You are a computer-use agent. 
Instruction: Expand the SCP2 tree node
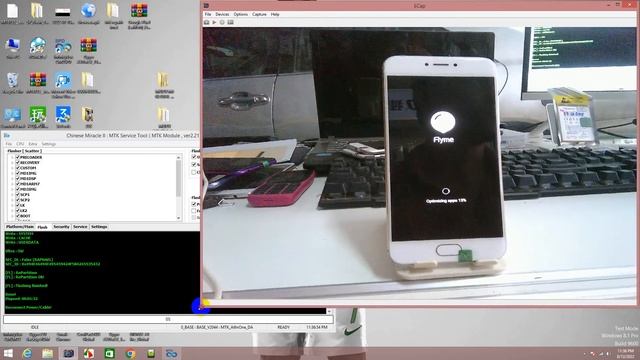tap(13, 200)
